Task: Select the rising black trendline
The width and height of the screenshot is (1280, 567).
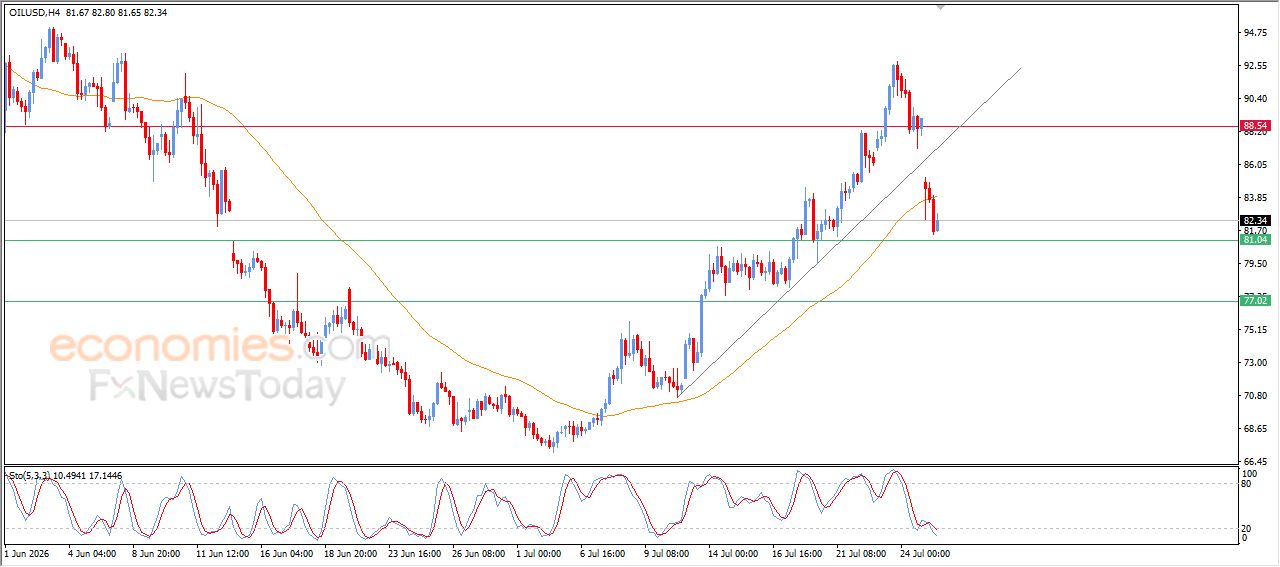Action: coord(850,232)
